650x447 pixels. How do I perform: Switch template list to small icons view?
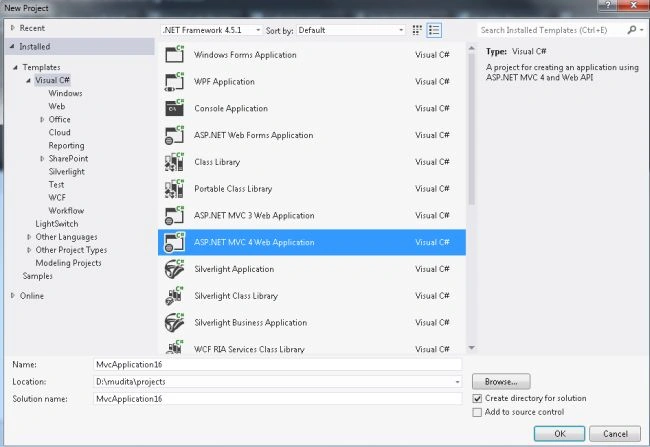pos(417,30)
